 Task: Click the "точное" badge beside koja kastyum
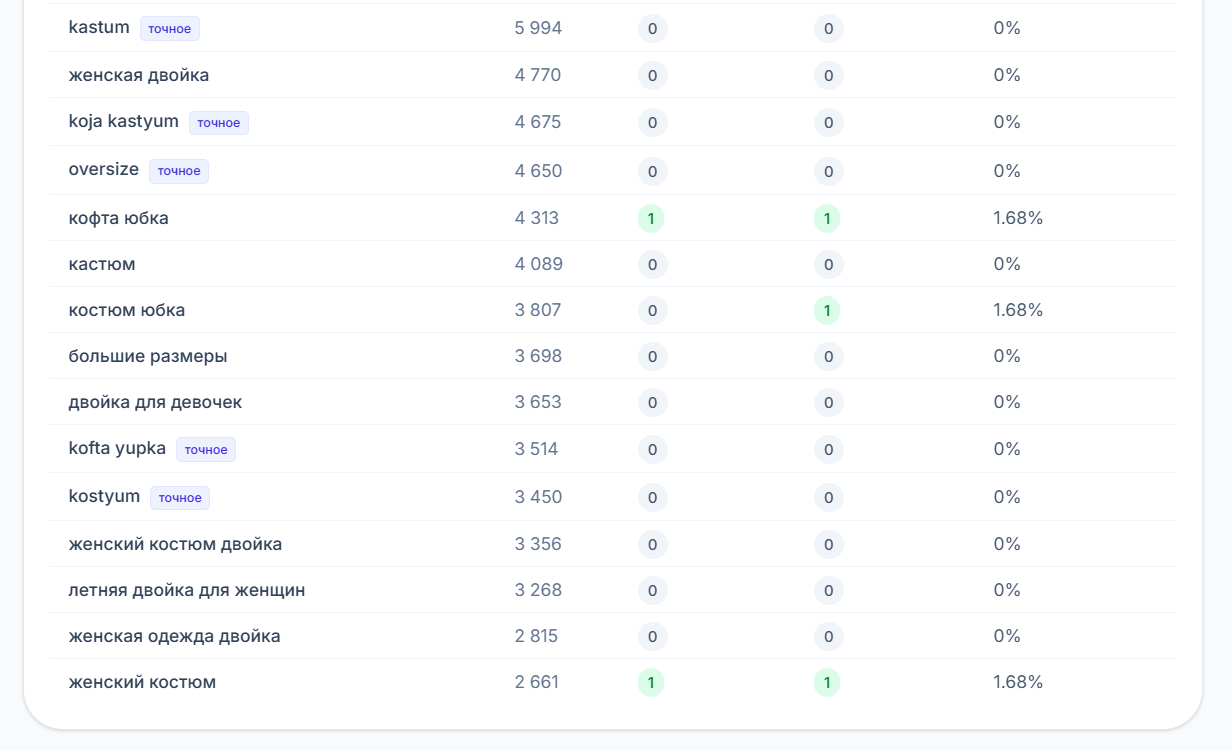219,123
